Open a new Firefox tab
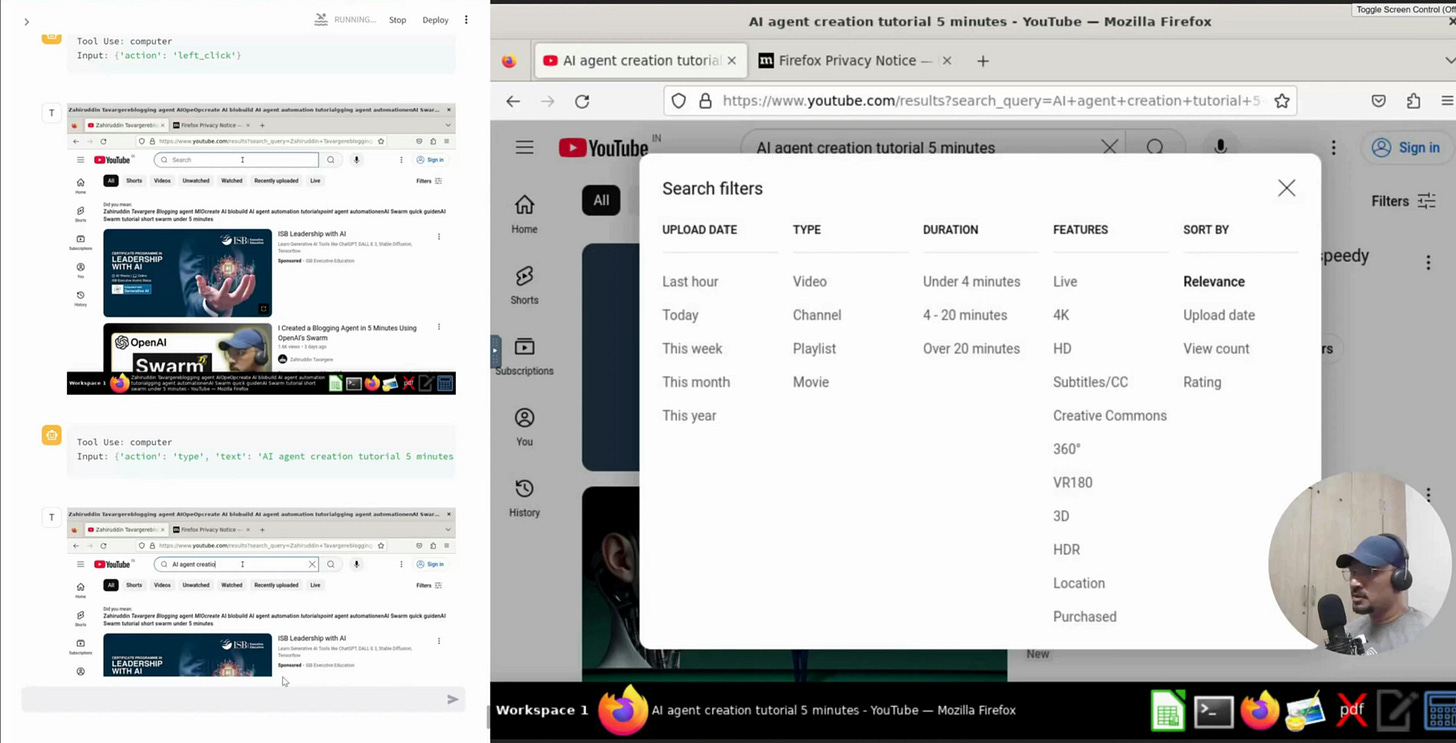Screen dimensions: 1456x743 click(983, 61)
